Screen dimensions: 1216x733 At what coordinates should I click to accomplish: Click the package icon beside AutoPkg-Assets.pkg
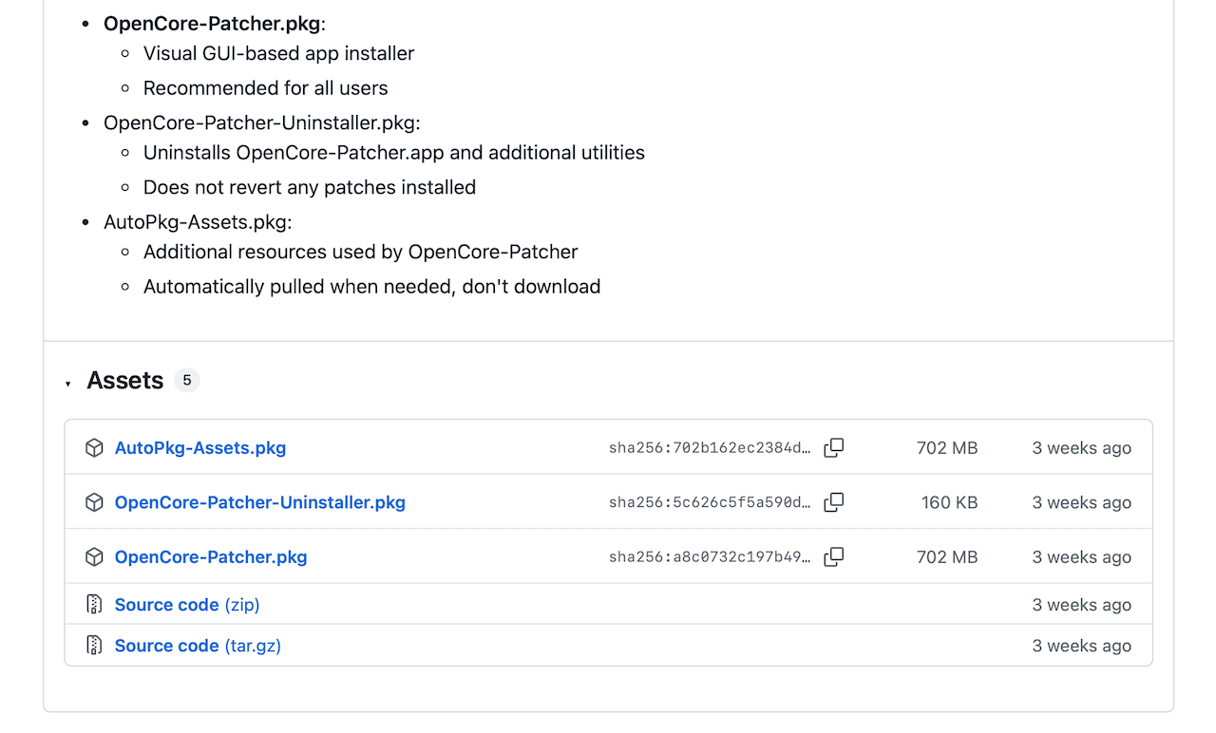click(x=94, y=448)
